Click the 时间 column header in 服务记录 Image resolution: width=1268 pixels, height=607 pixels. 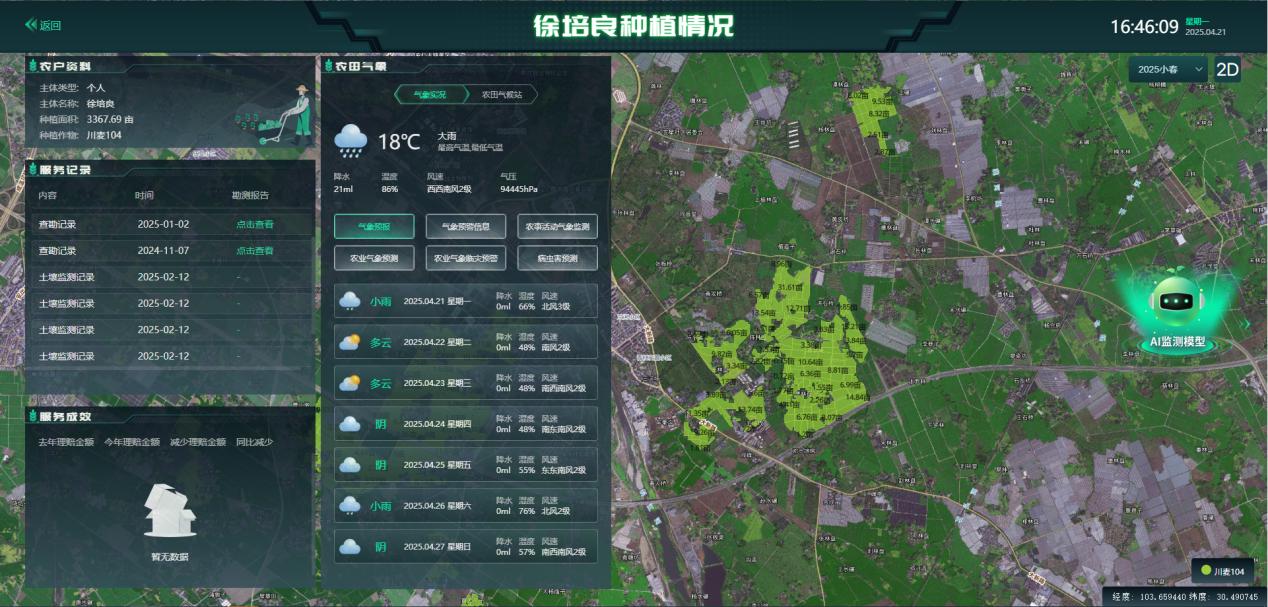coord(144,195)
